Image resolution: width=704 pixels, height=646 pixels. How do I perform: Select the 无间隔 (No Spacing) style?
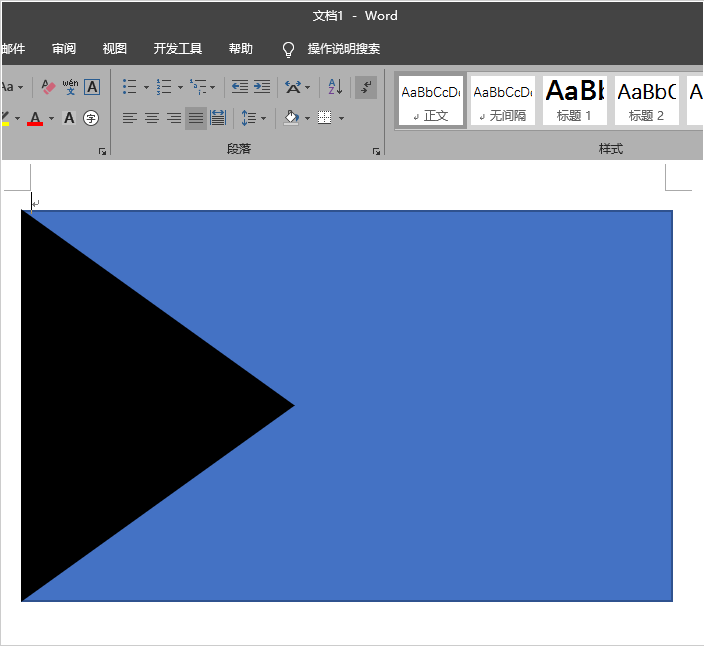click(503, 101)
